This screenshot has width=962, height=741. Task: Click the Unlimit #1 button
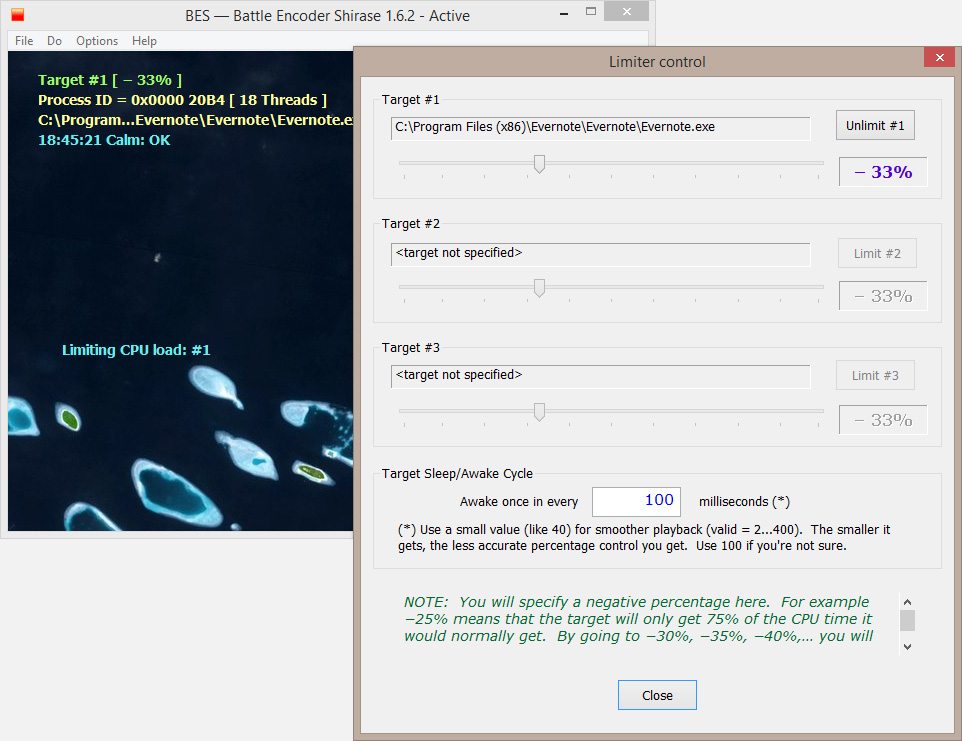tap(875, 126)
